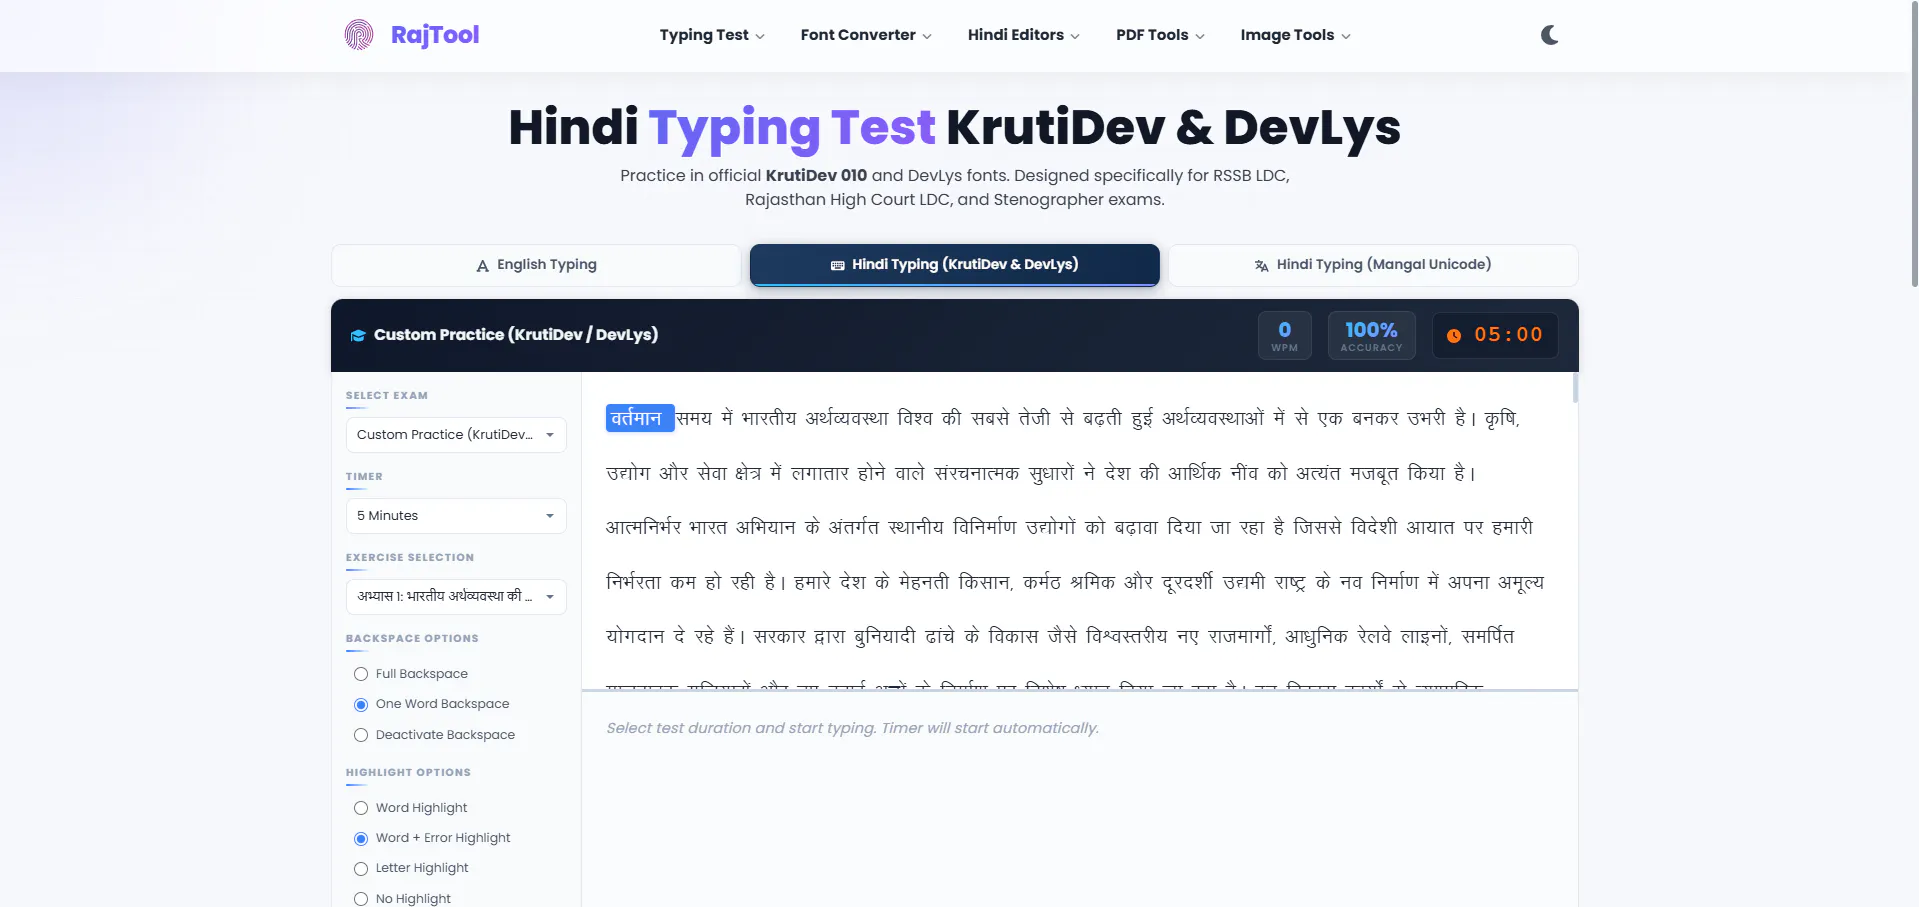The image size is (1919, 907).
Task: Click the typing input area to start typing
Action: pyautogui.click(x=1080, y=800)
